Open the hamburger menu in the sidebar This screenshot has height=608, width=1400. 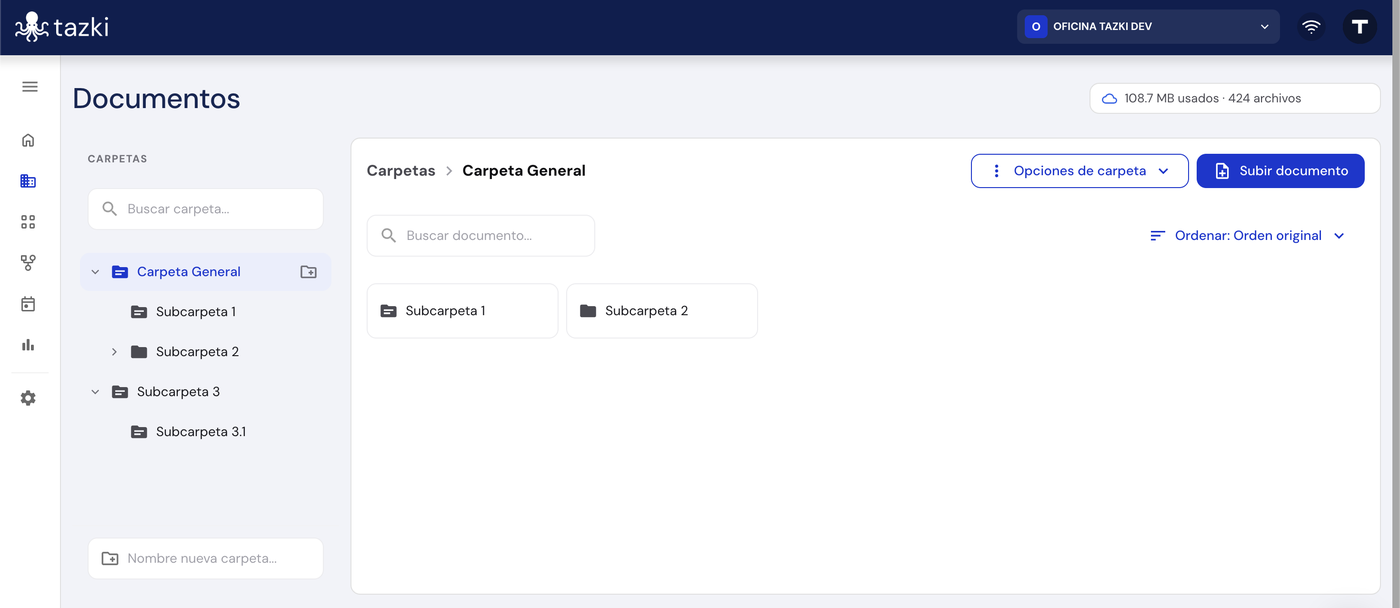coord(30,87)
